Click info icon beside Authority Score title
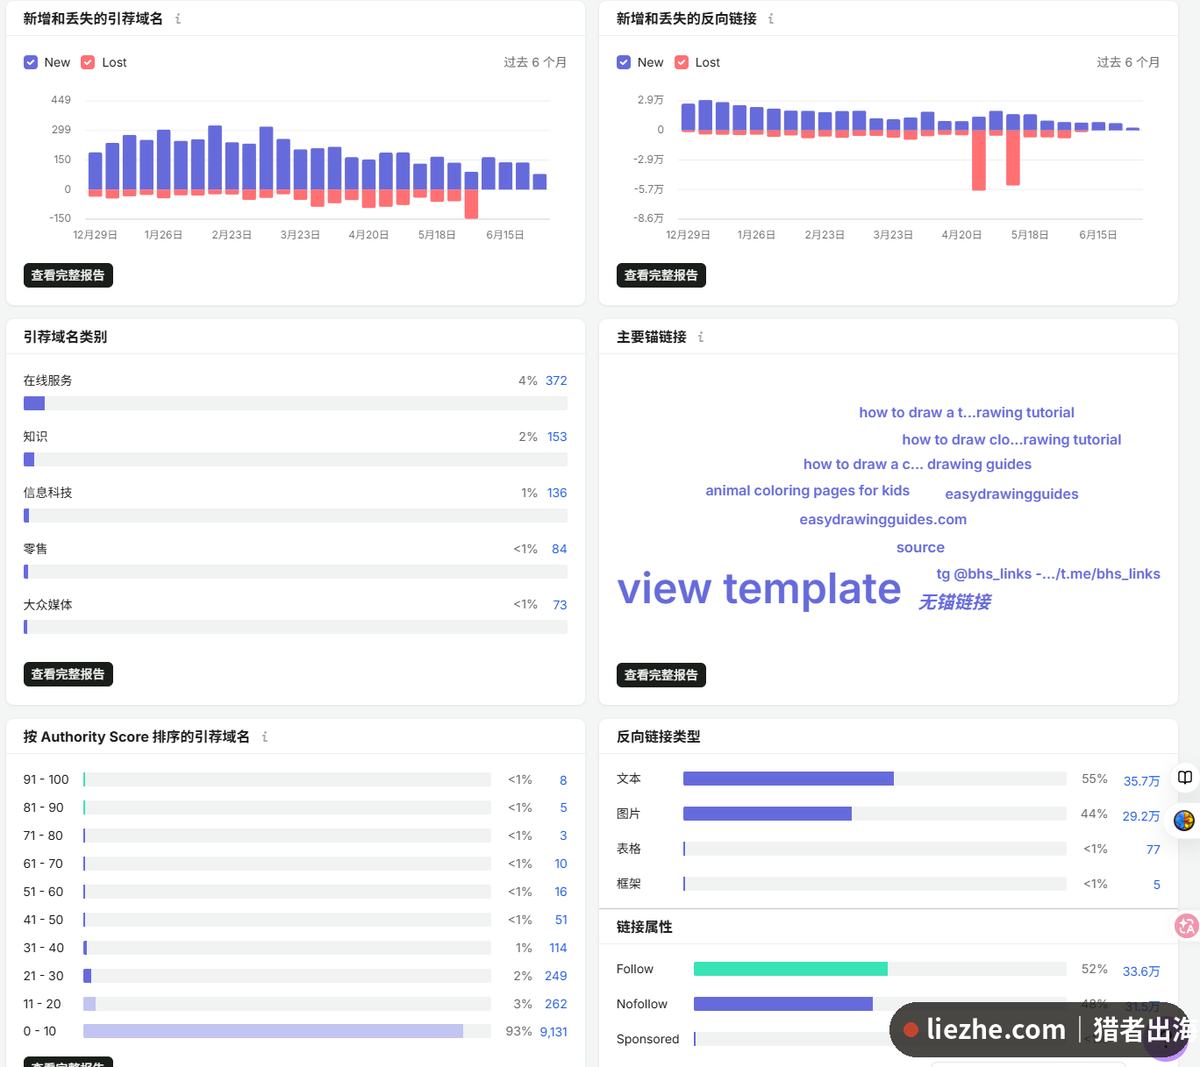This screenshot has height=1067, width=1200. tap(265, 737)
